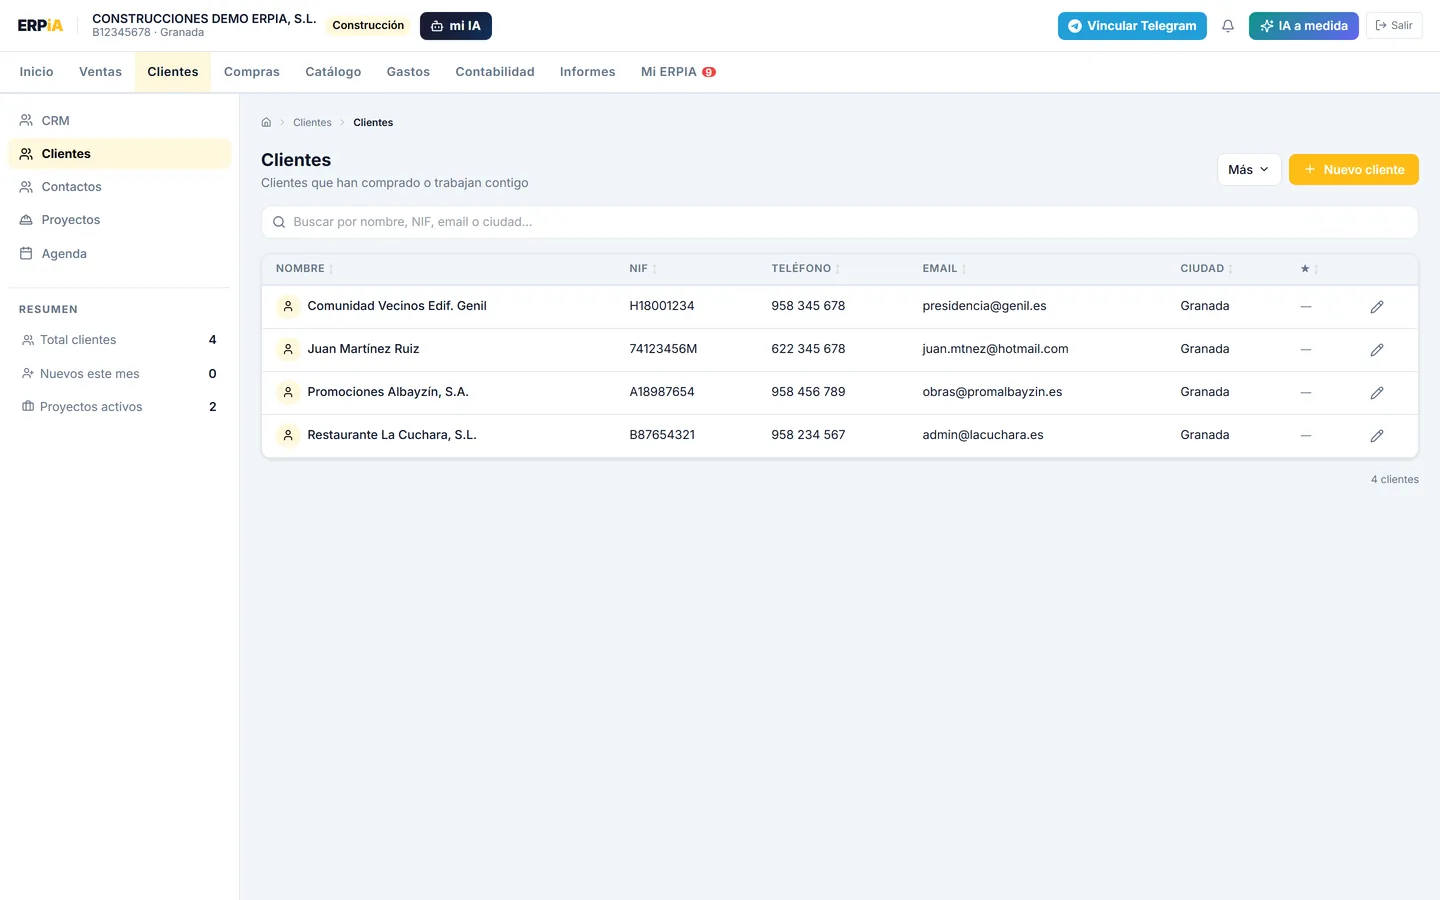Click the Construcción sector badge
The width and height of the screenshot is (1440, 900).
(368, 26)
